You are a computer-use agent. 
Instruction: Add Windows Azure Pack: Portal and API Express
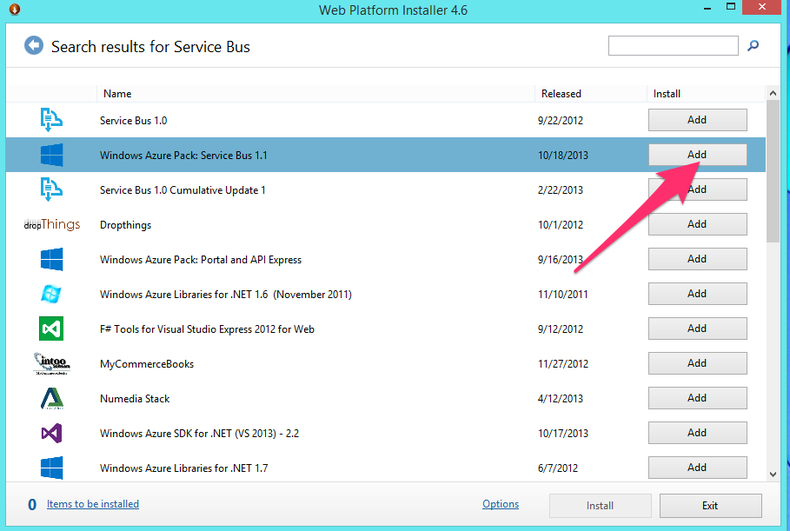tap(697, 259)
